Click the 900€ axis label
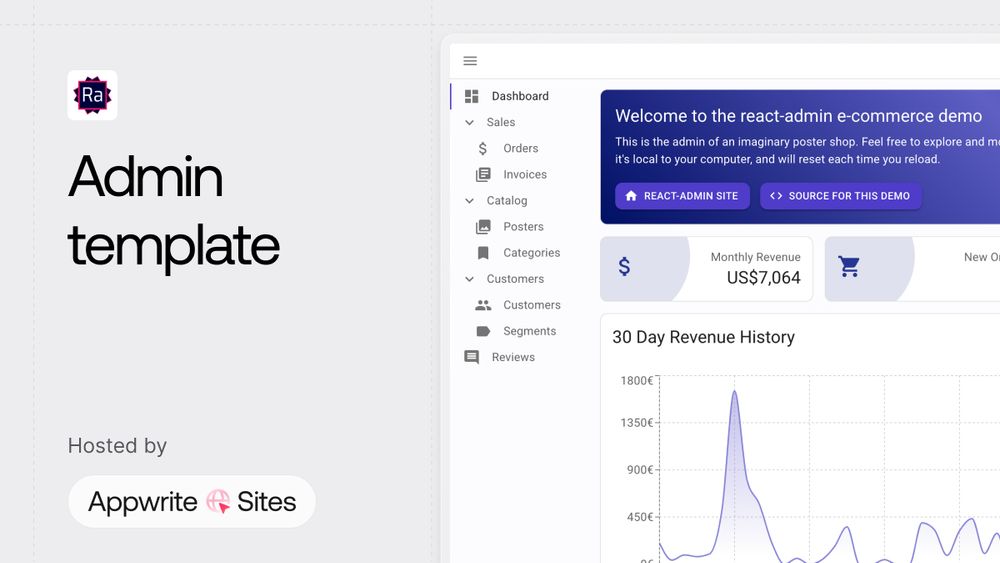Viewport: 1000px width, 563px height. (x=640, y=470)
